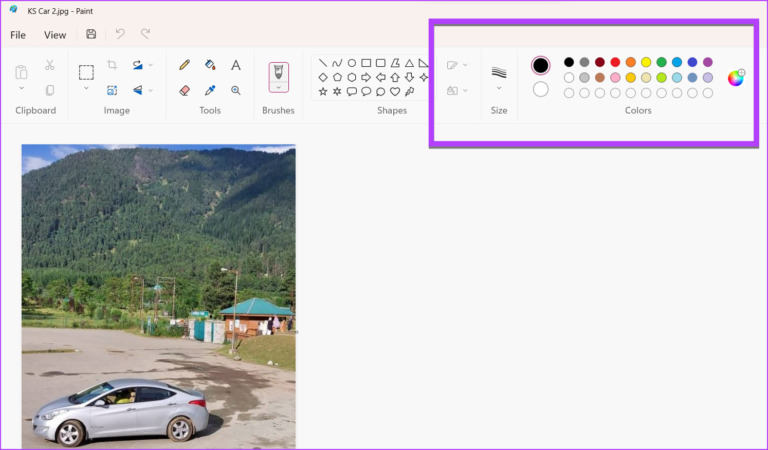The width and height of the screenshot is (768, 450).
Task: Pick the Triangle shape
Action: pyautogui.click(x=409, y=63)
